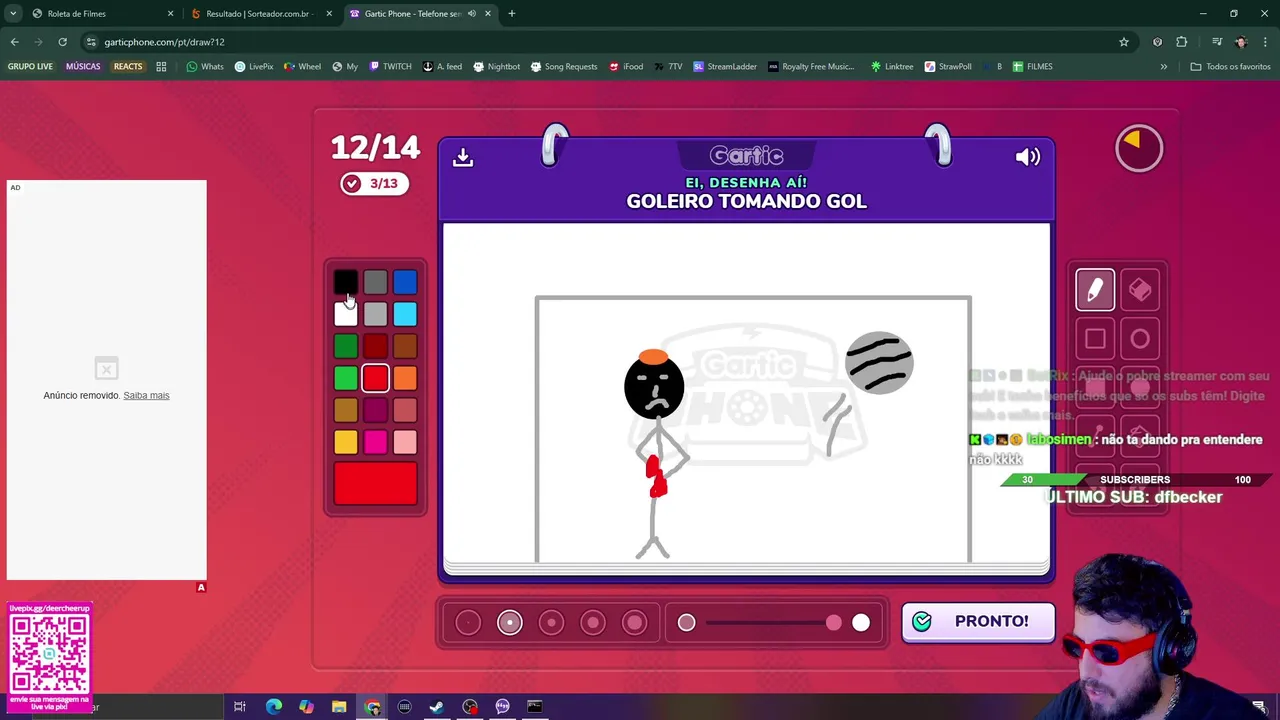The width and height of the screenshot is (1280, 720).
Task: Open the Linktree bookmark
Action: click(891, 67)
